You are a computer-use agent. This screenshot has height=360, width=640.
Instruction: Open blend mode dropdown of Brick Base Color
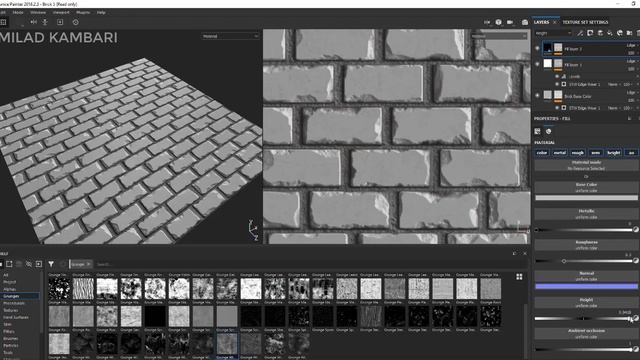tap(632, 93)
